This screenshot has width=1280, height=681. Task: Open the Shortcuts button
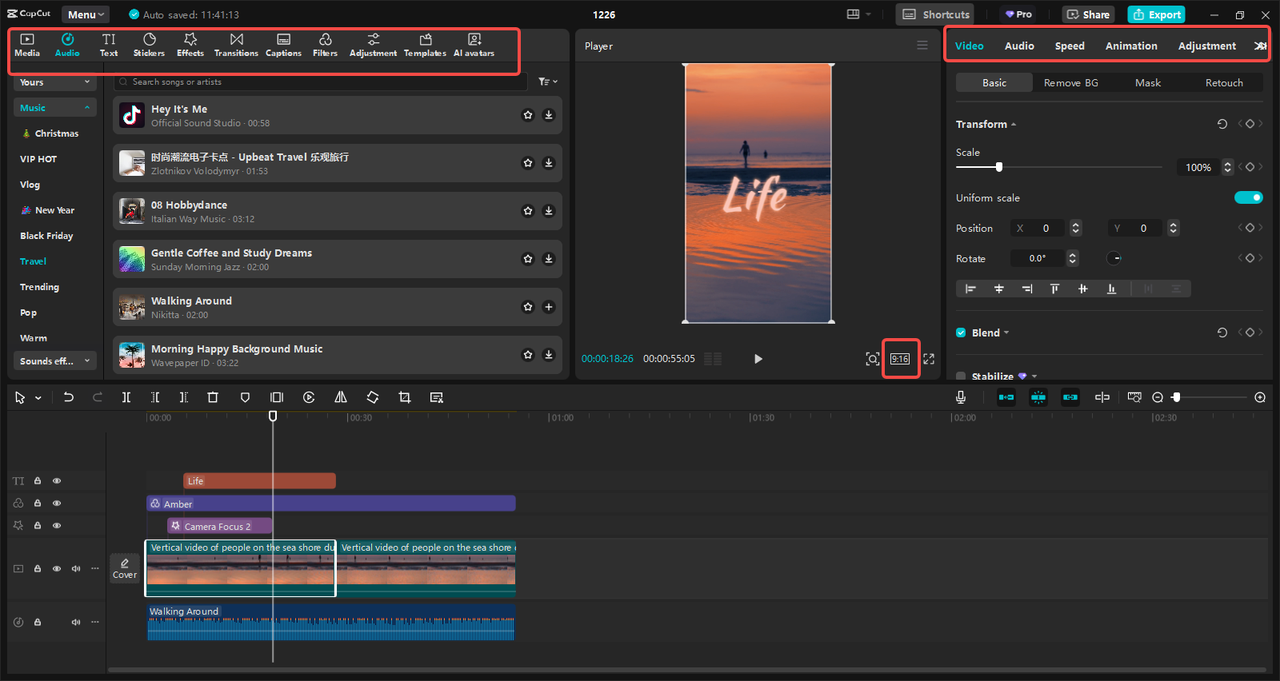tap(935, 15)
